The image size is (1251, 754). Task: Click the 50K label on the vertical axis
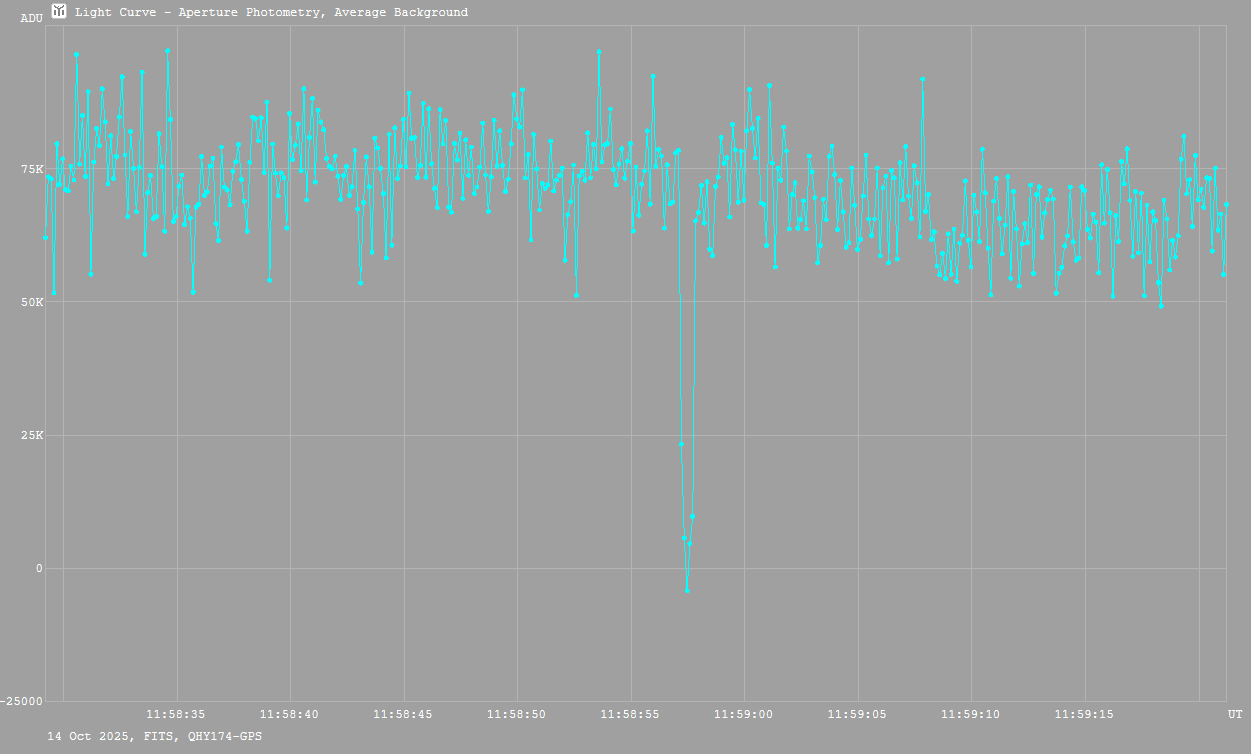pos(32,302)
